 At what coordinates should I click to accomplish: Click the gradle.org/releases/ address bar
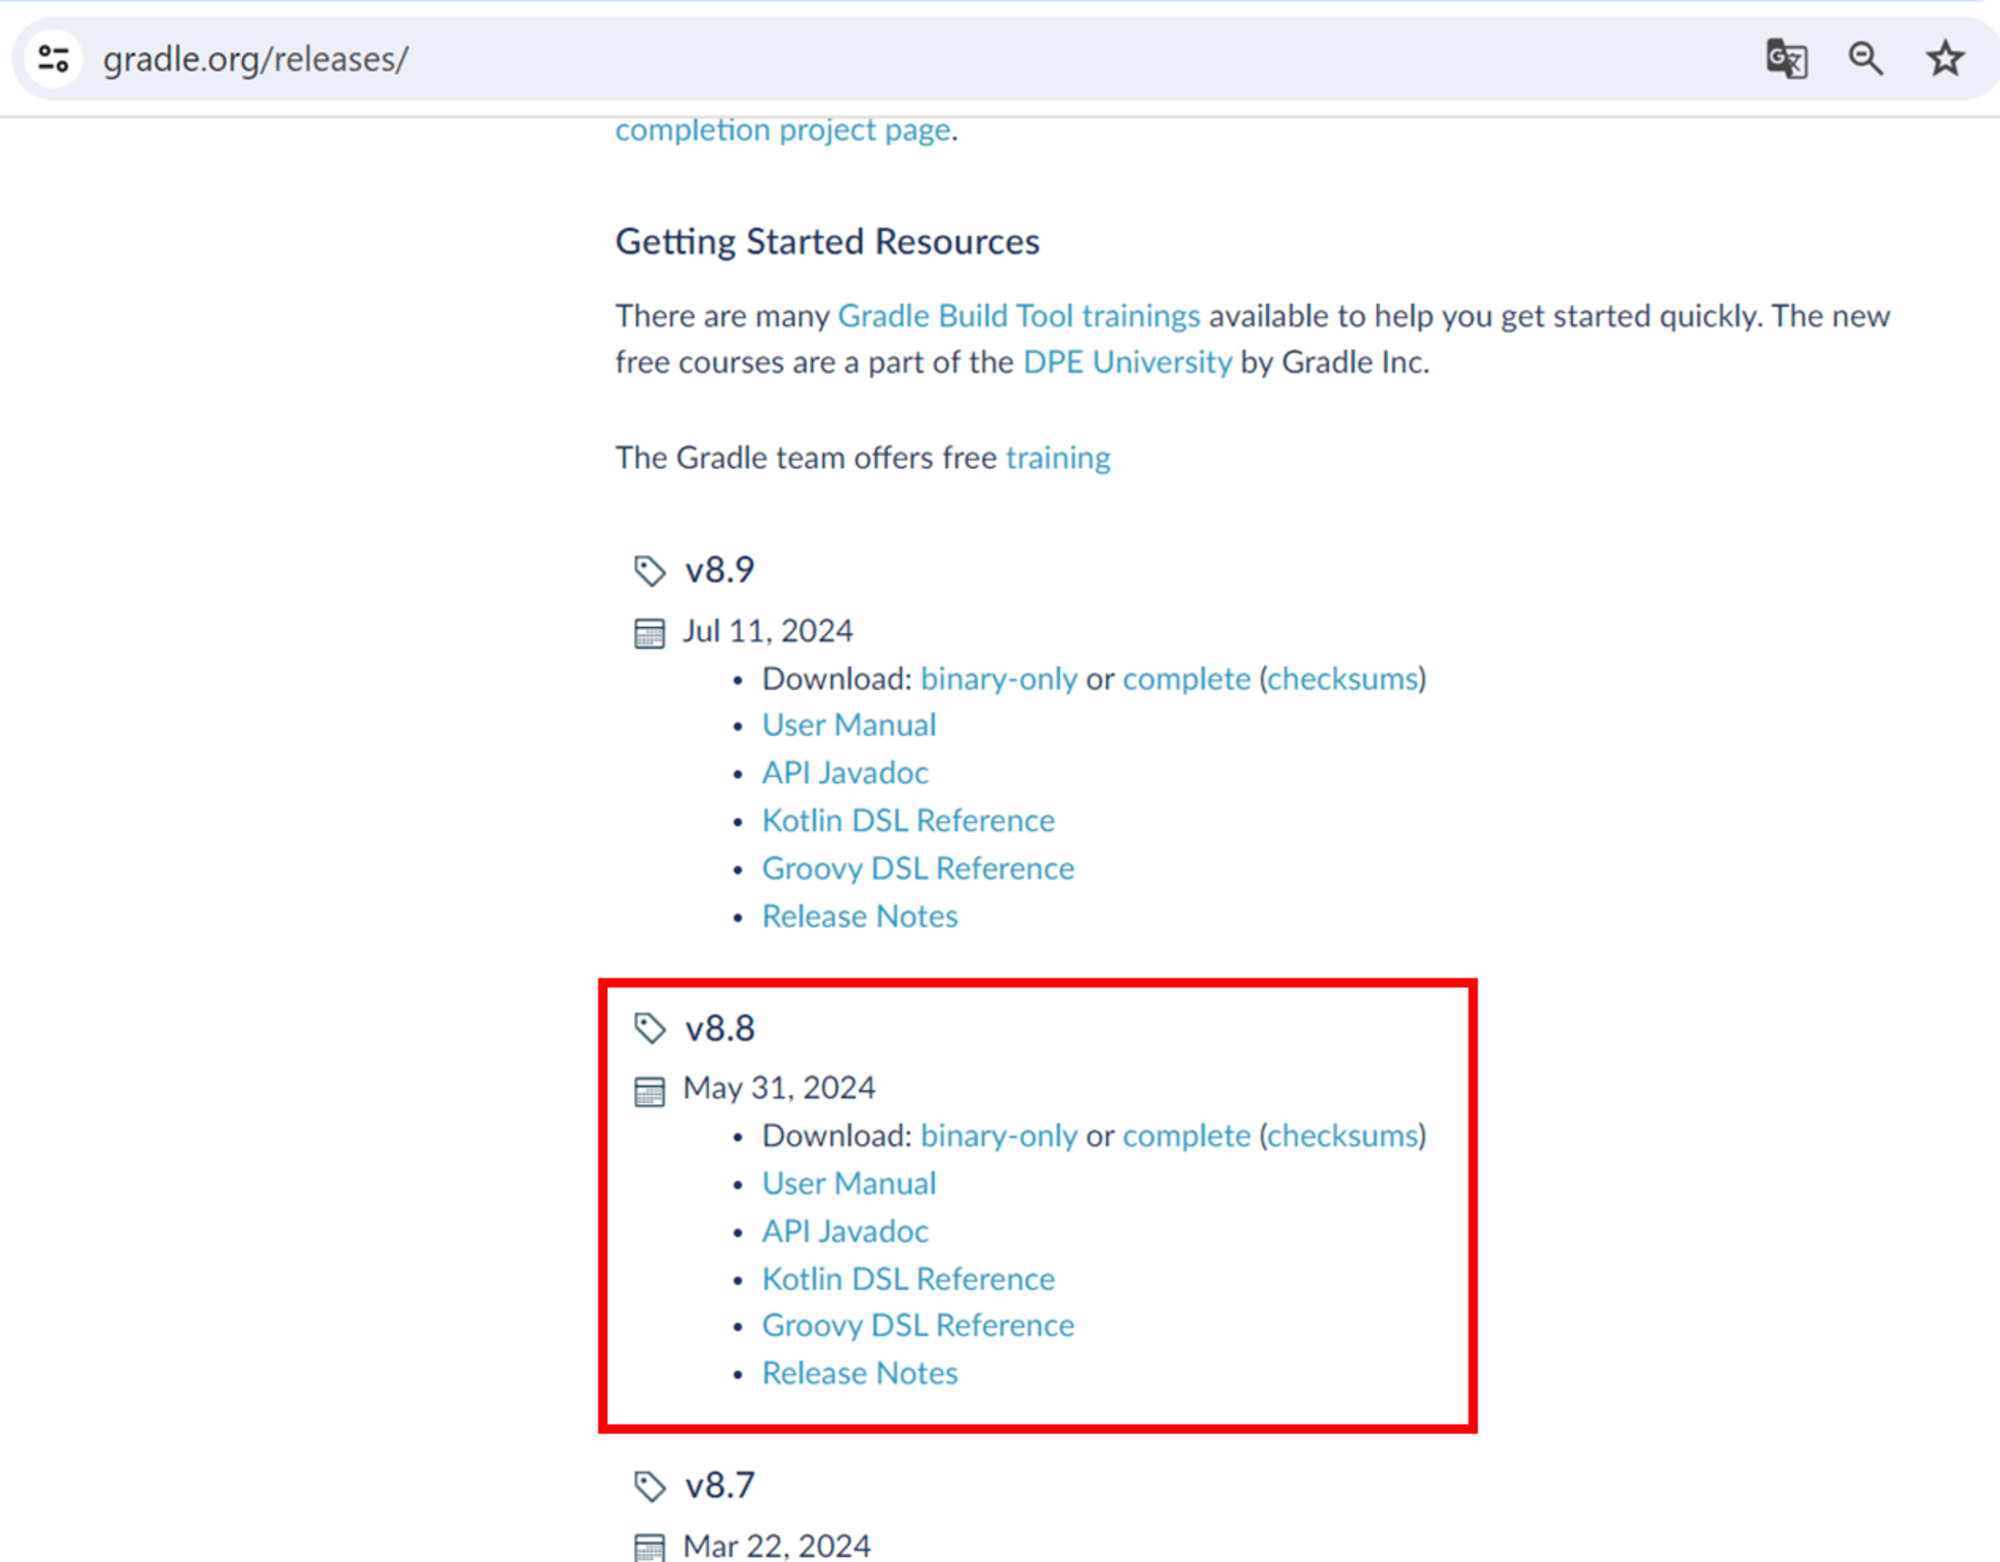pyautogui.click(x=256, y=59)
